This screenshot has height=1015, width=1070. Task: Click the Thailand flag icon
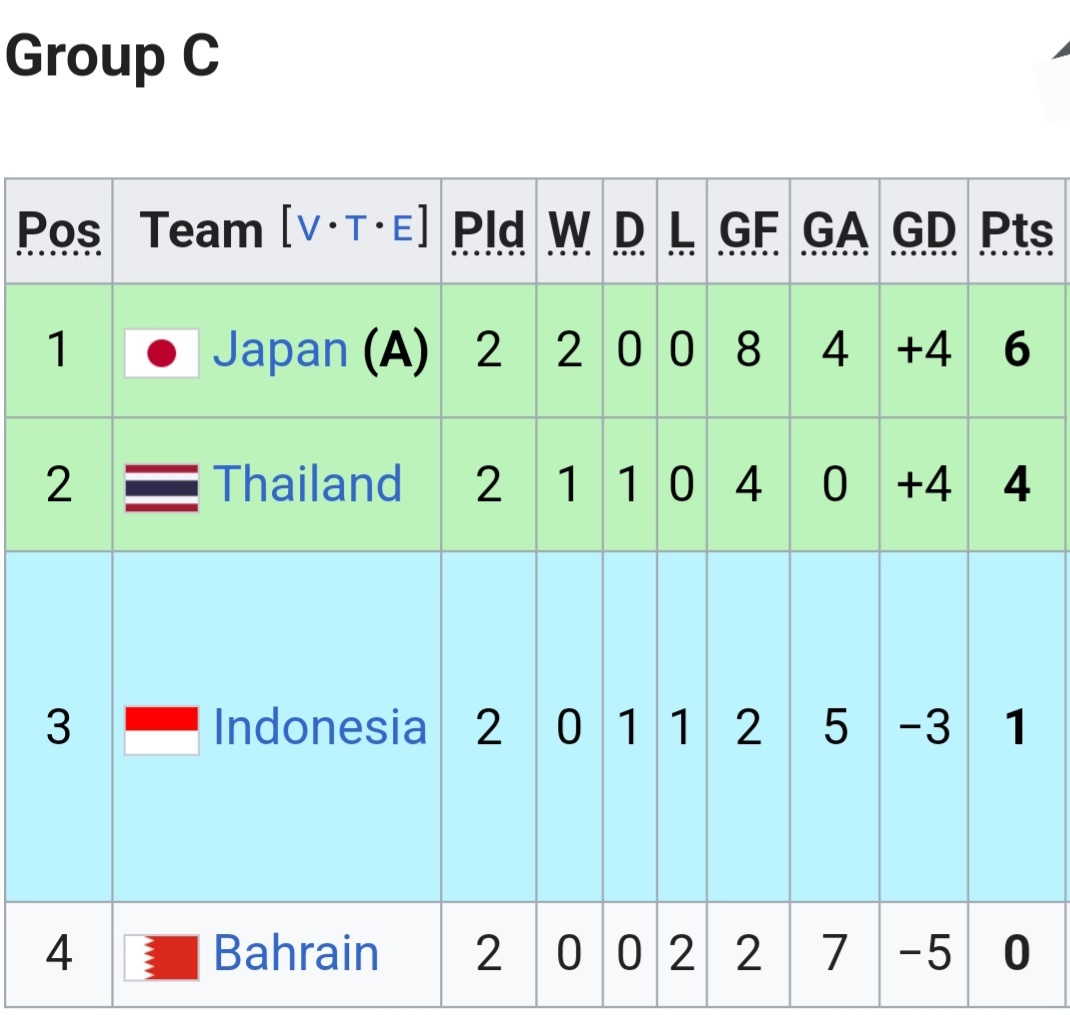161,487
